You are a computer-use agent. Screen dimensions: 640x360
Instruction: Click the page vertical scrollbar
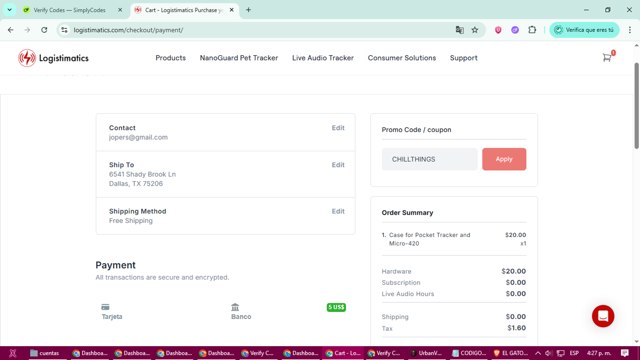pyautogui.click(x=636, y=106)
